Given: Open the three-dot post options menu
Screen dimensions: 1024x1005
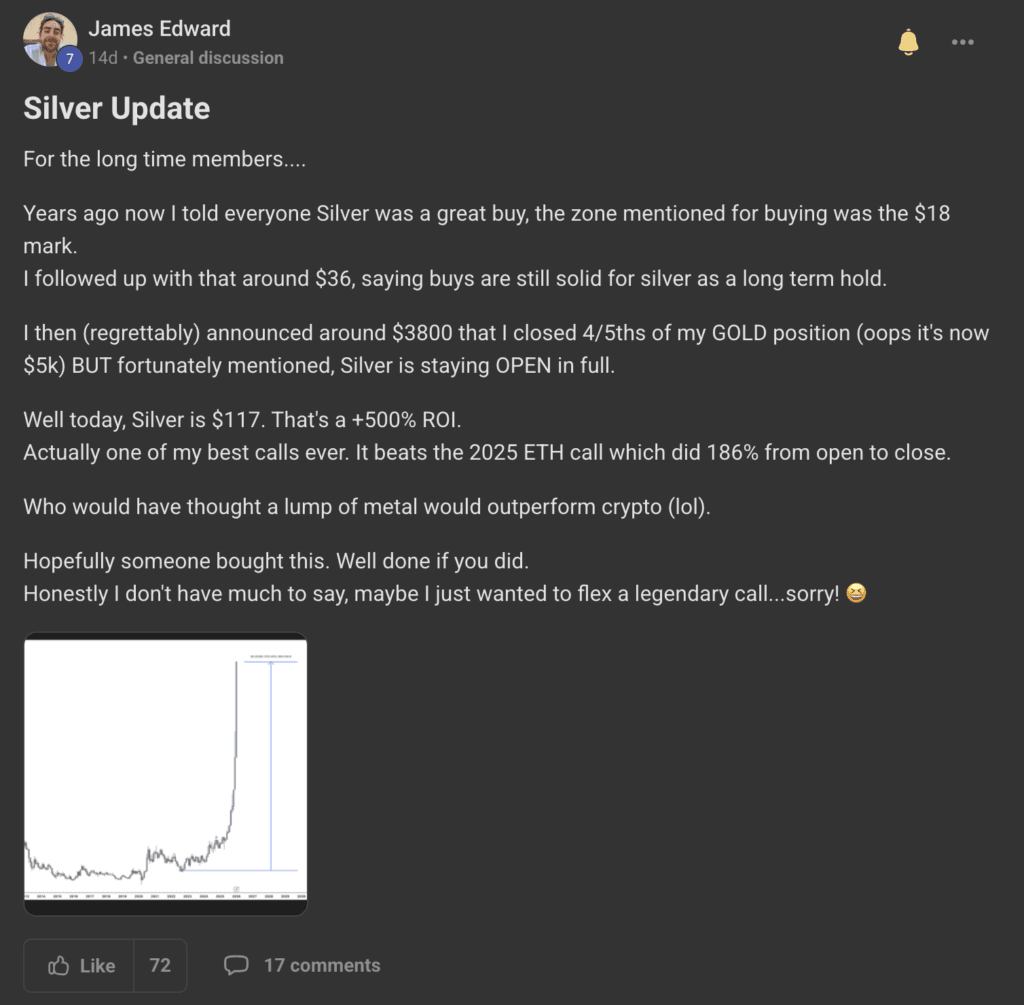Looking at the screenshot, I should [962, 42].
